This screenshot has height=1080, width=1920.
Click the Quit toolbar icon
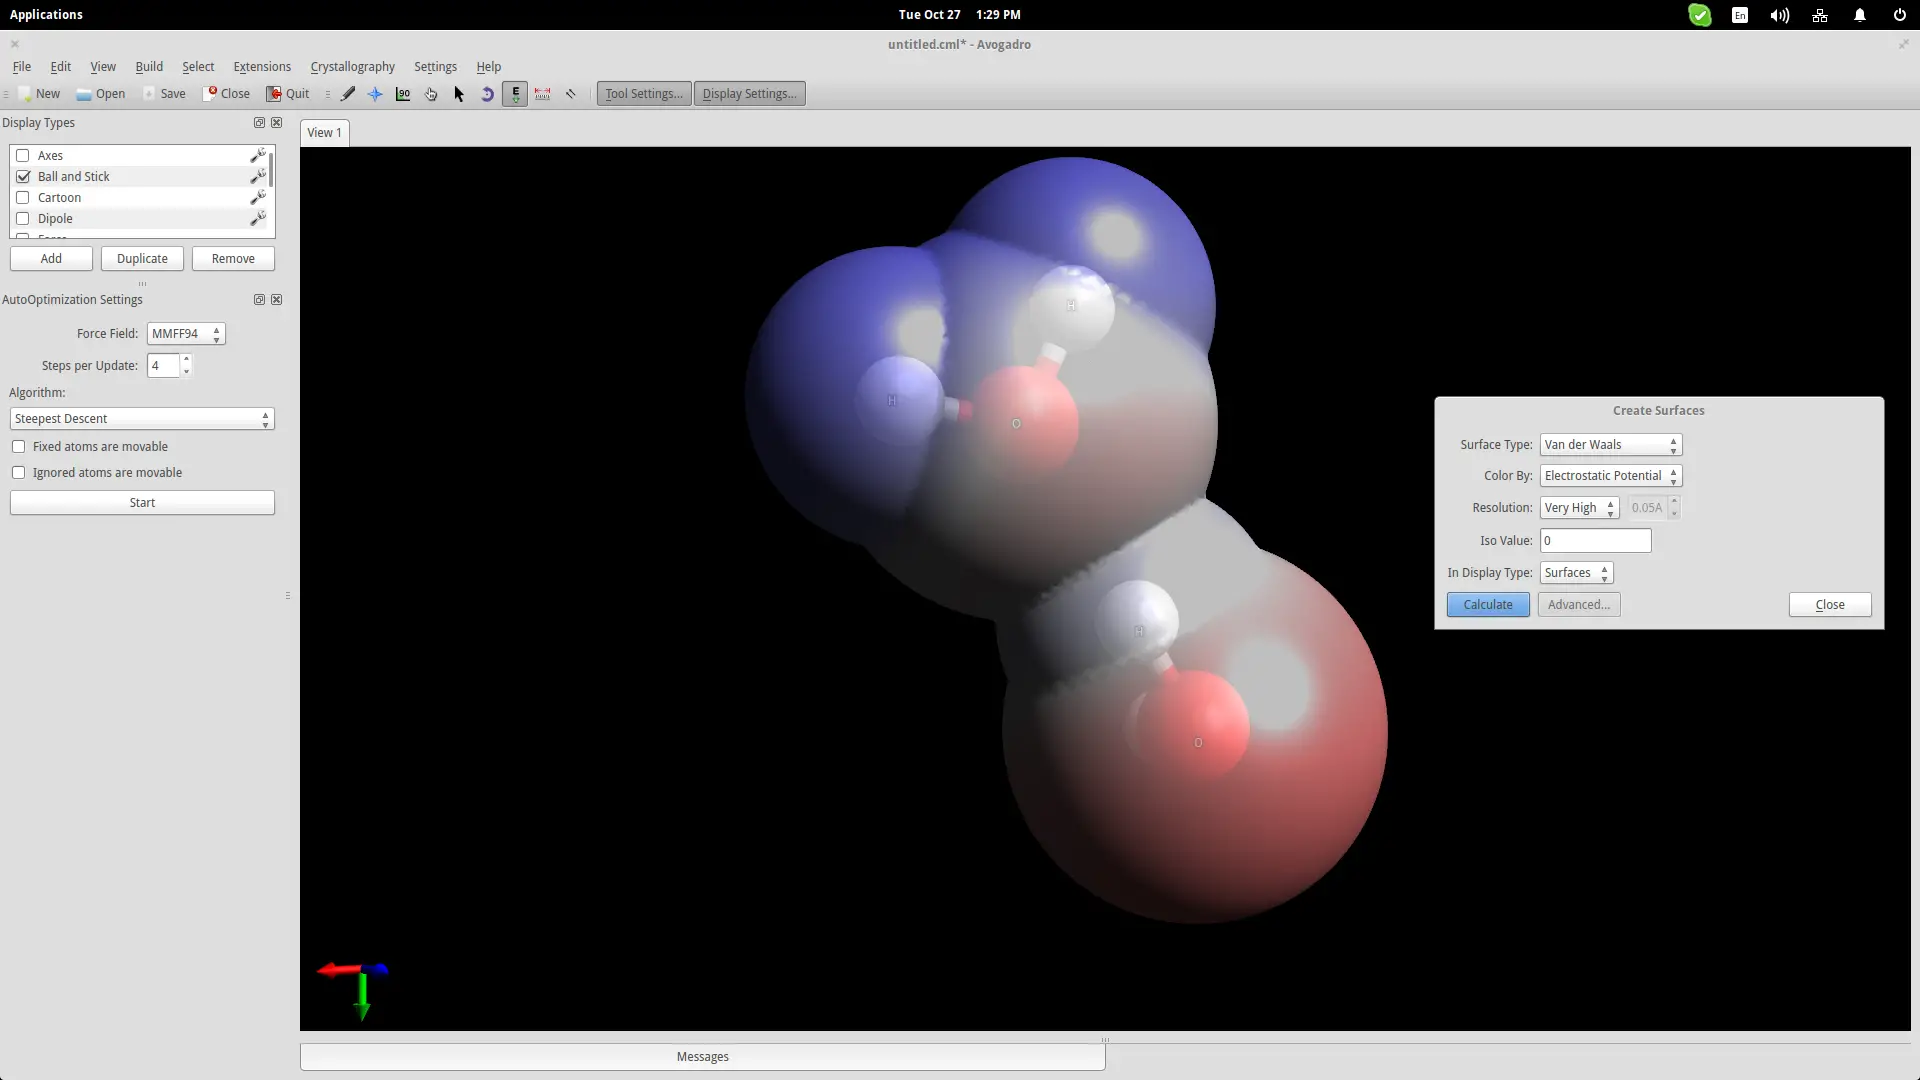288,94
